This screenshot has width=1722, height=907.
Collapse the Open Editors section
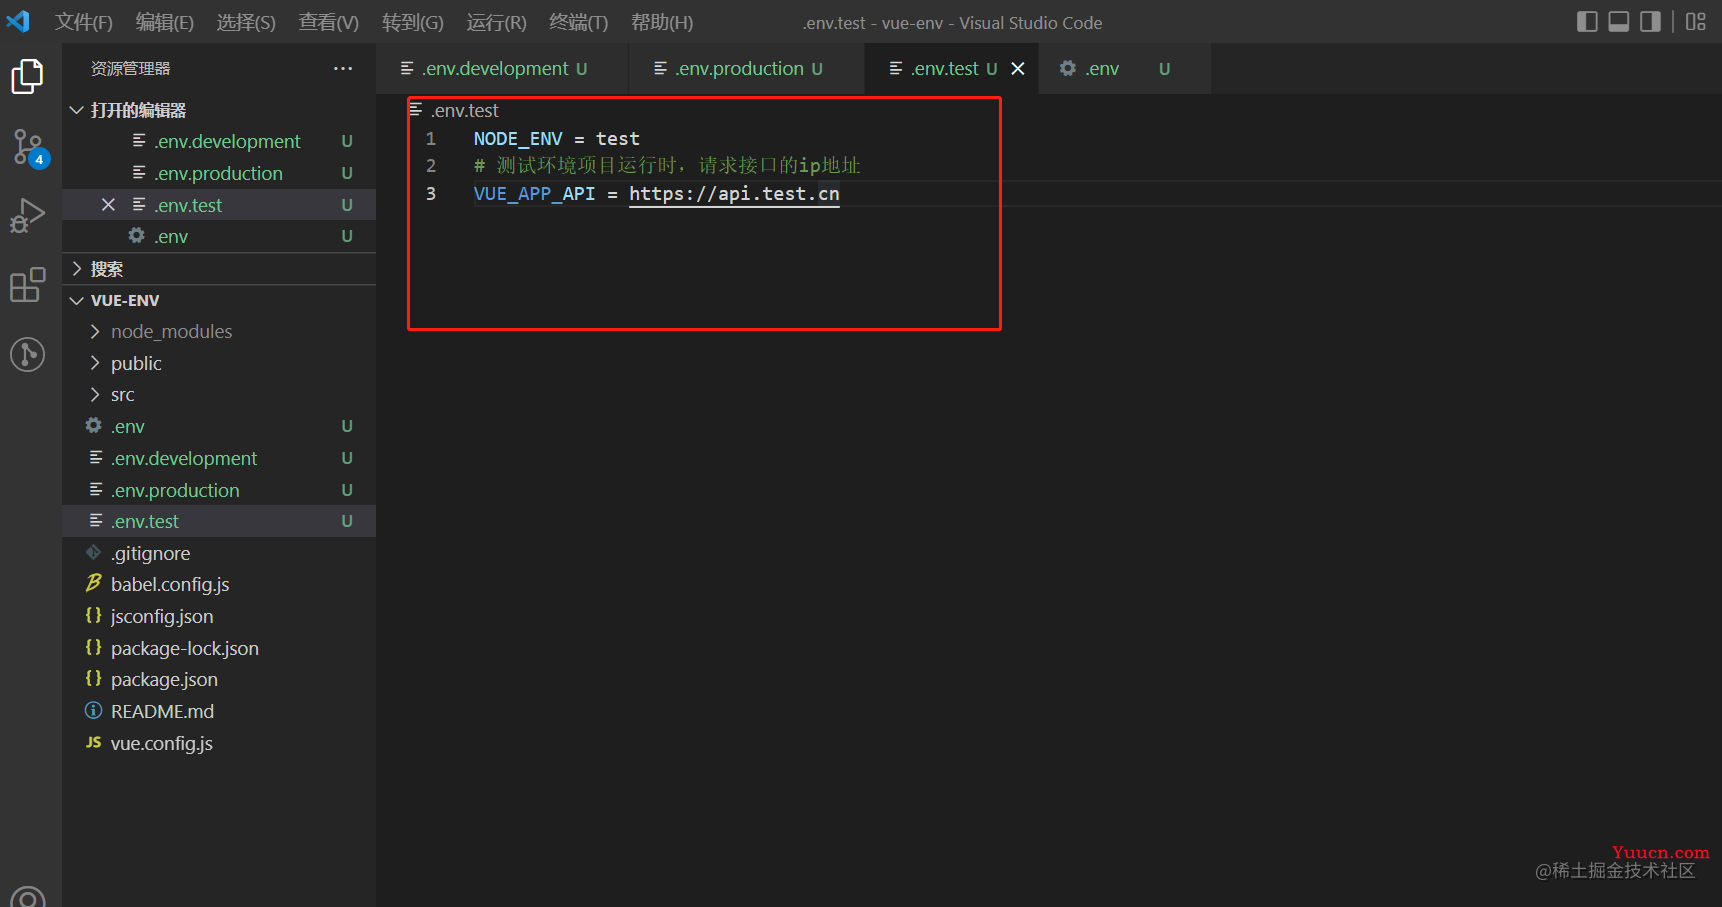tap(77, 110)
